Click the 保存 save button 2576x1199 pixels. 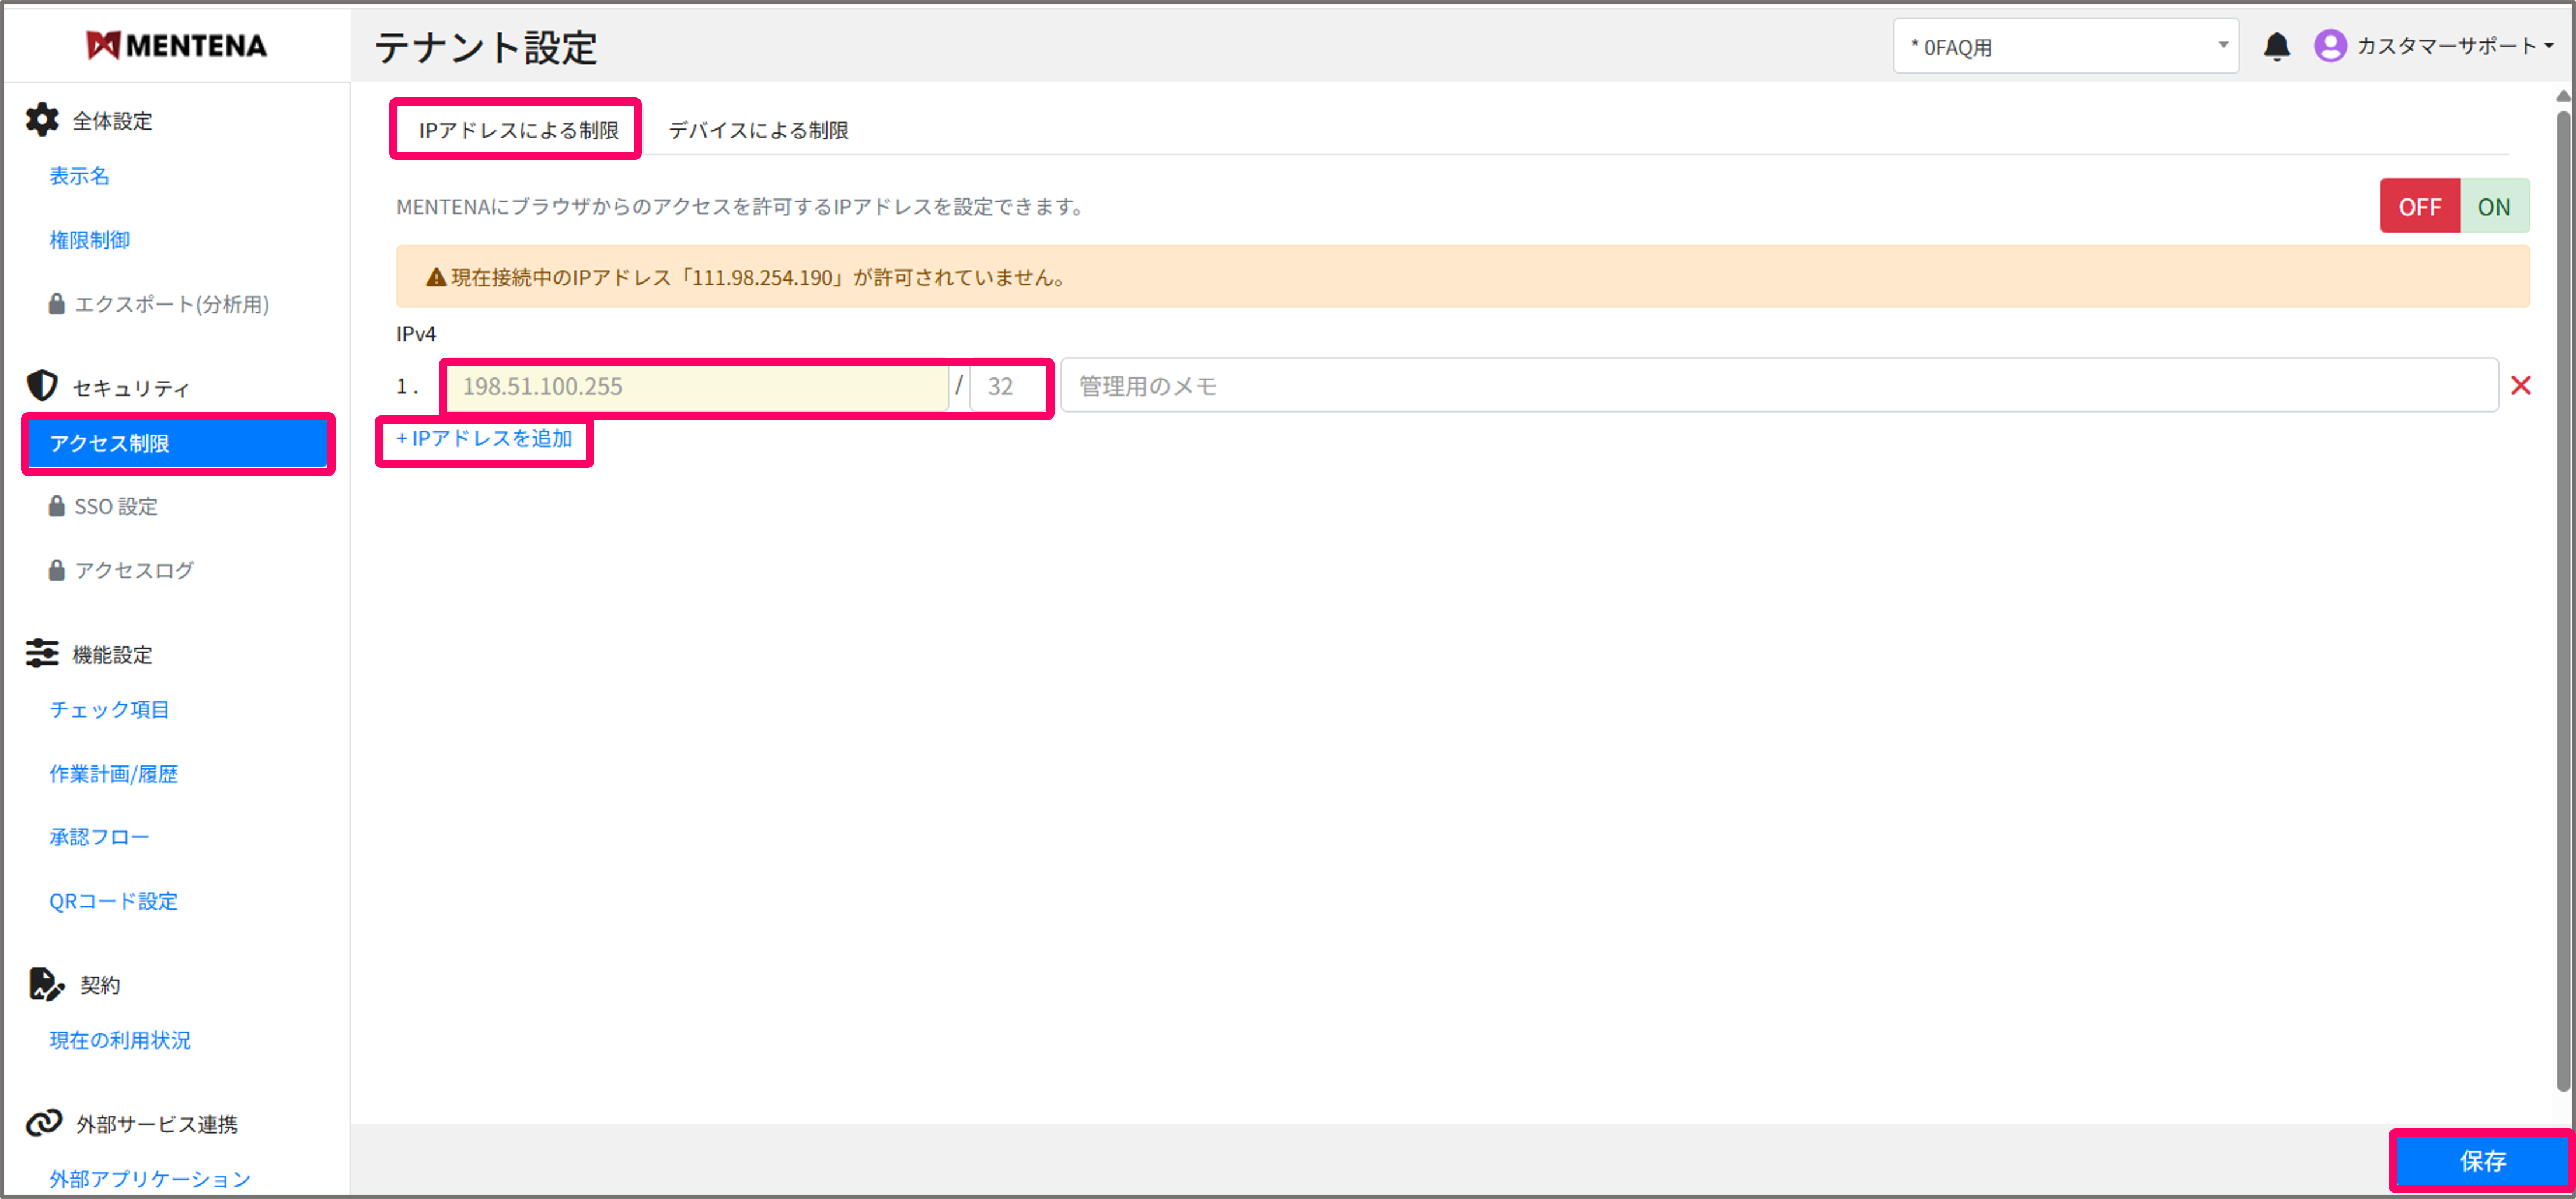pos(2481,1161)
